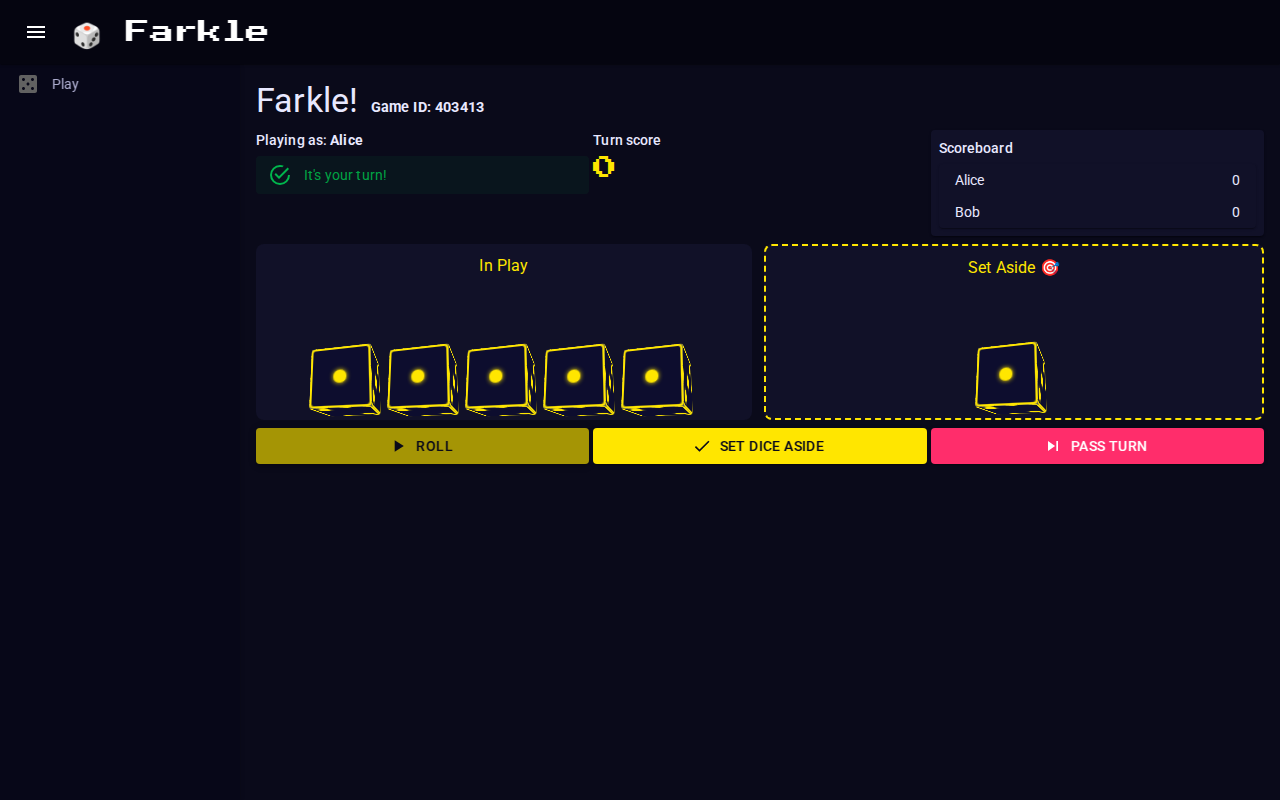This screenshot has width=1280, height=800.
Task: Open the hamburger navigation menu
Action: [x=36, y=32]
